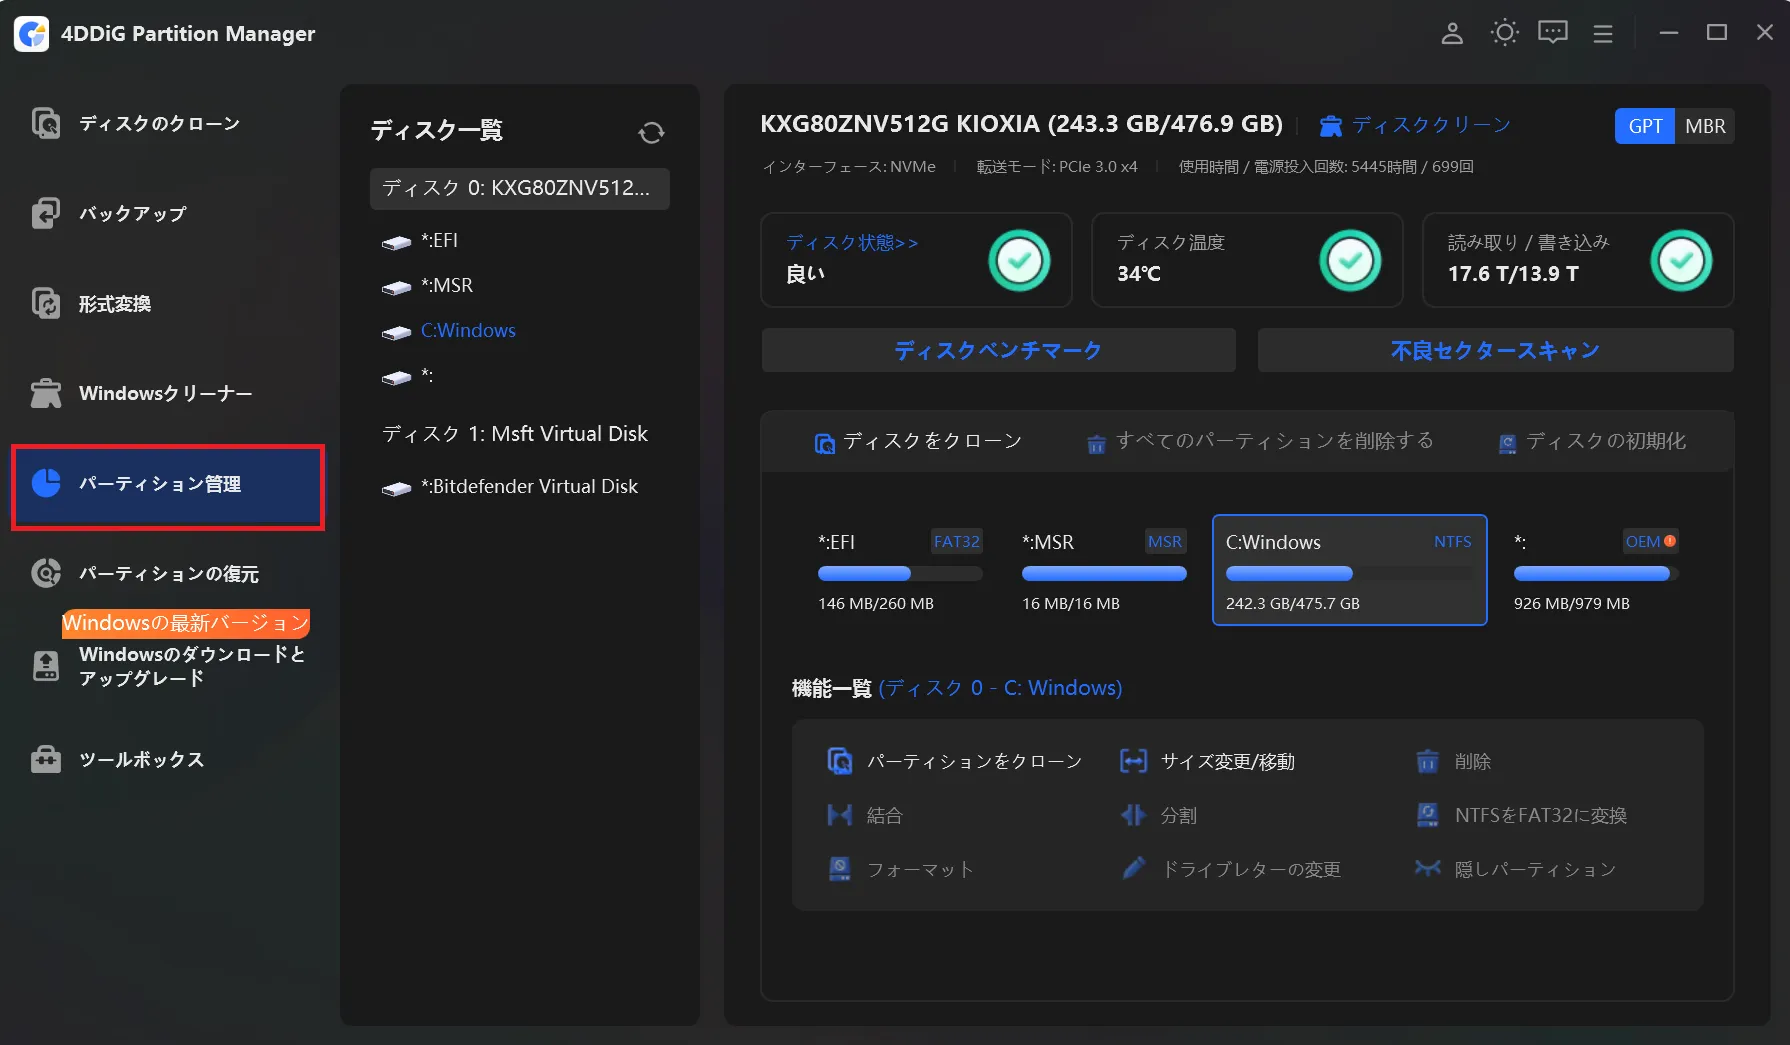The height and width of the screenshot is (1045, 1790).
Task: Select the OEM partition card
Action: 1596,570
